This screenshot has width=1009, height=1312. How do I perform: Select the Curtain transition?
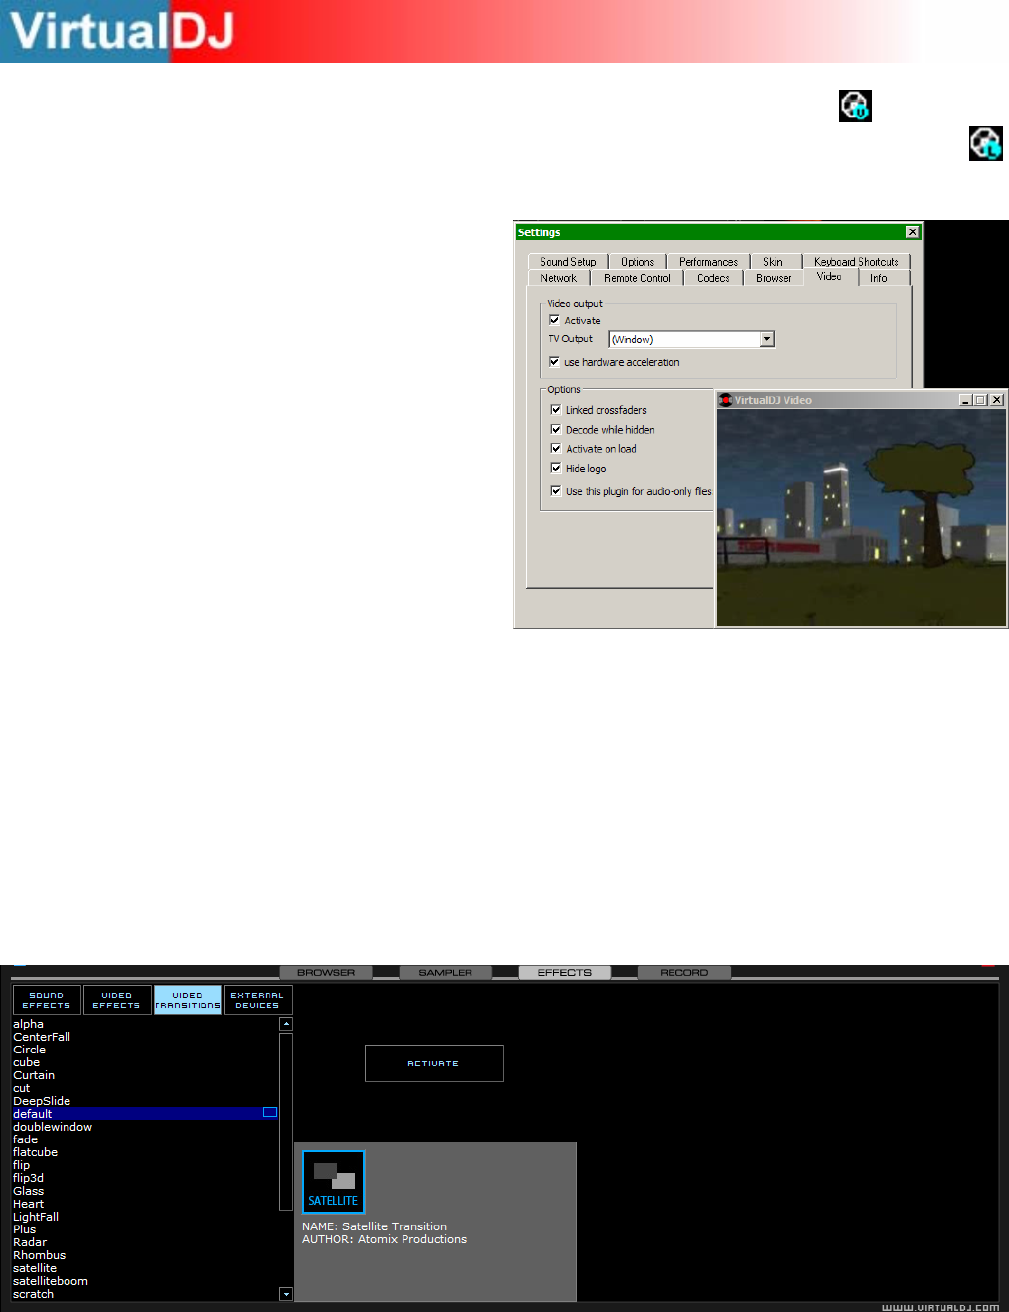tap(34, 1075)
